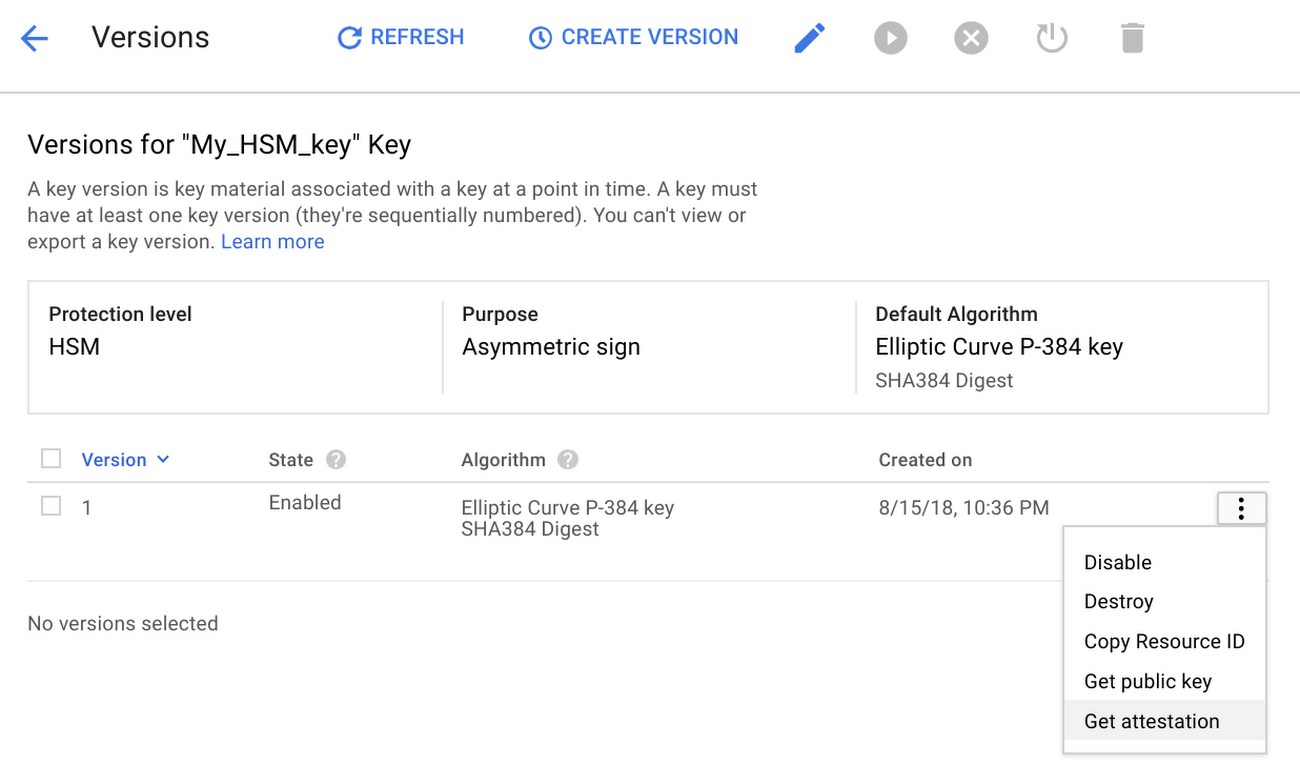Viewport: 1300px width, 784px height.
Task: Toggle the select-all versions checkbox
Action: point(51,459)
